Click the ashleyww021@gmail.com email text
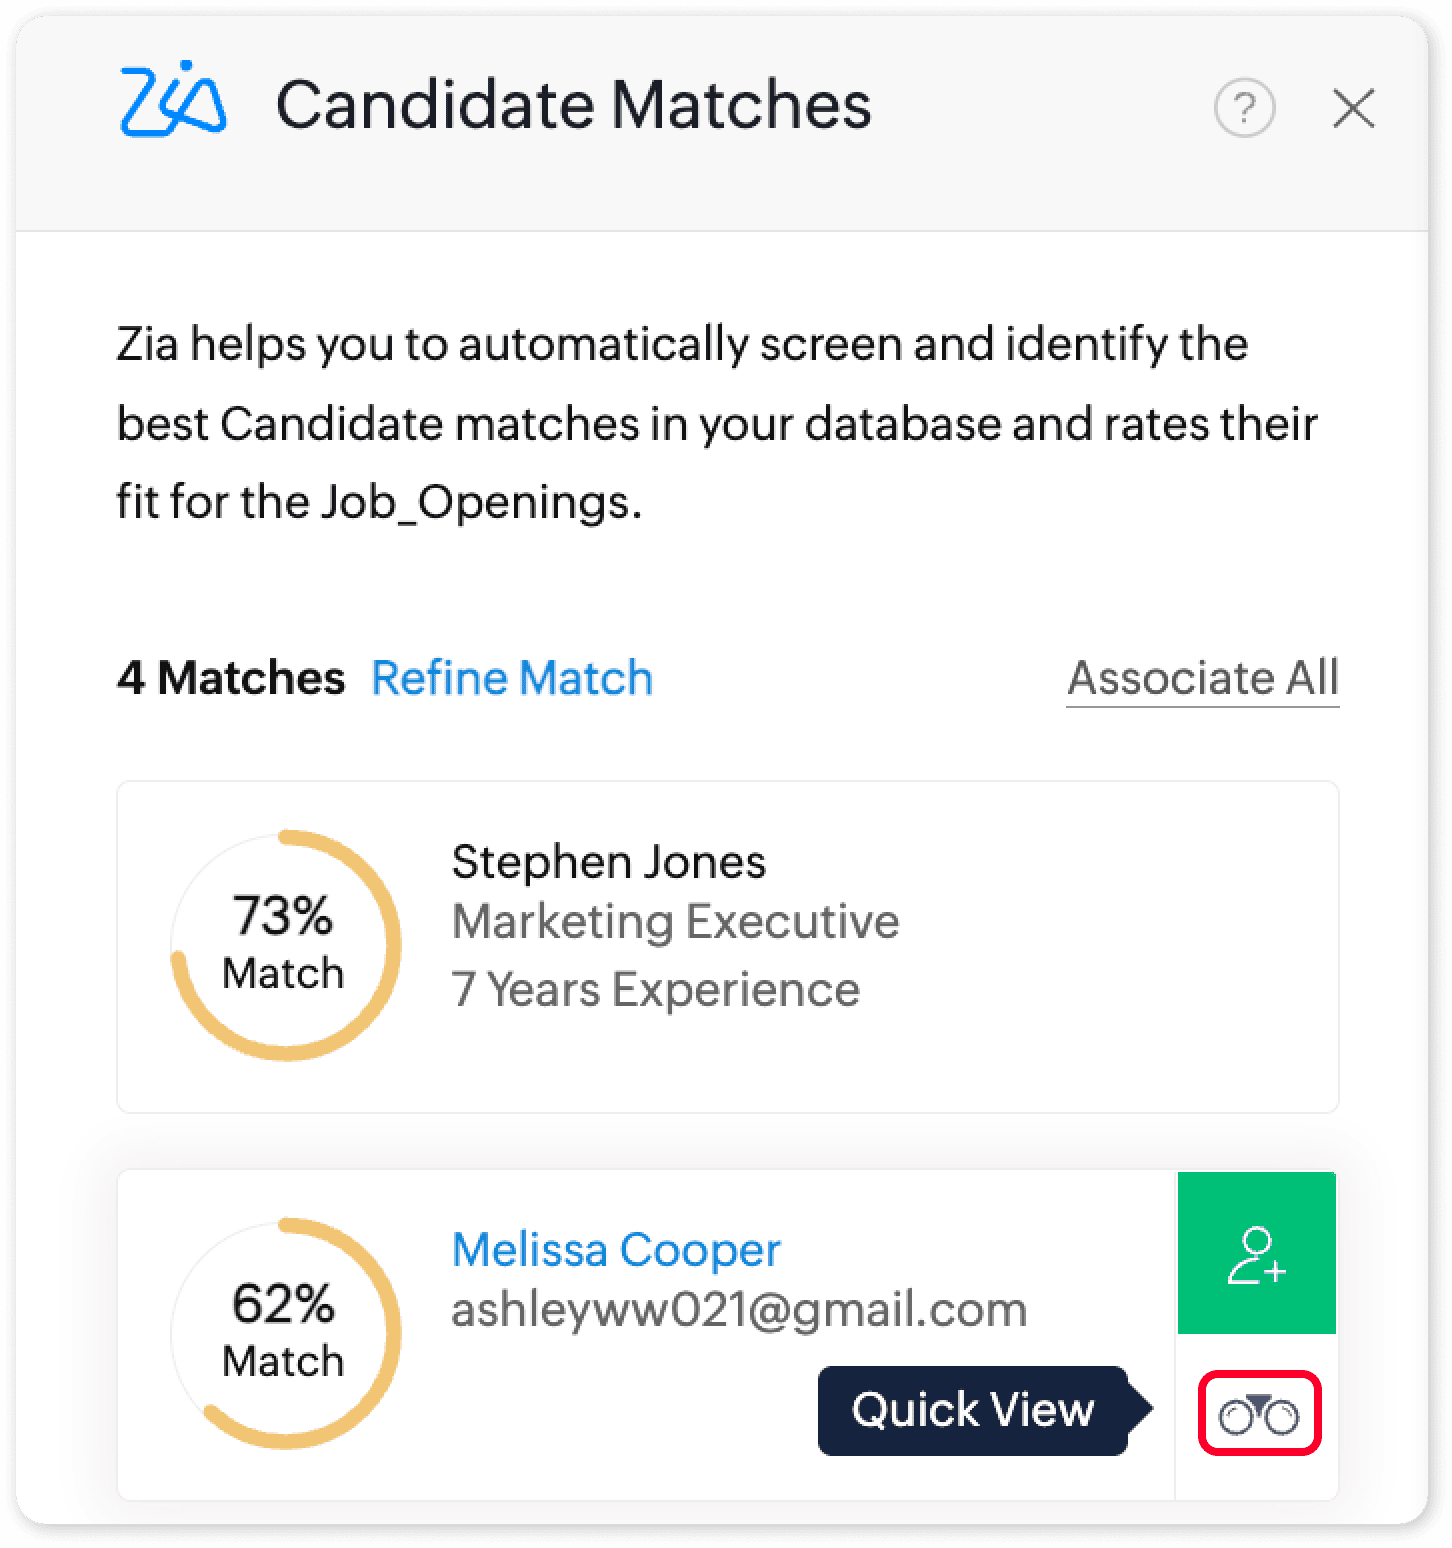Screen dimensions: 1452x1548 coord(739,1309)
